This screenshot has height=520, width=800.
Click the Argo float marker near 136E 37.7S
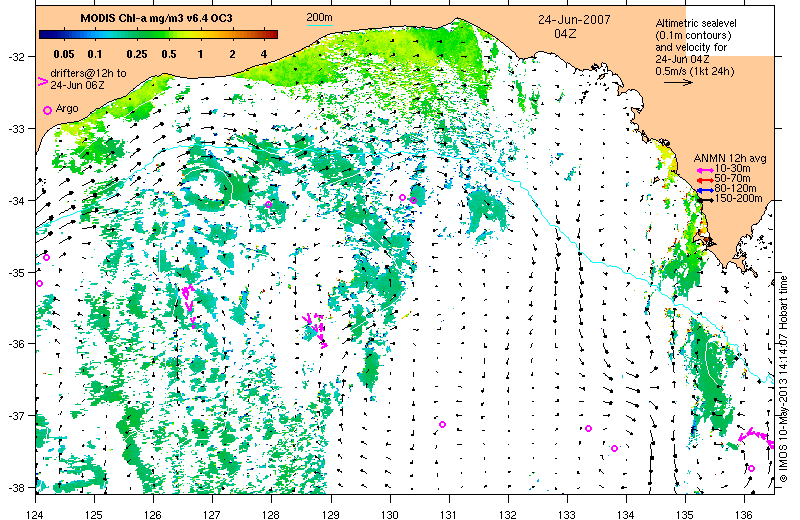[751, 468]
